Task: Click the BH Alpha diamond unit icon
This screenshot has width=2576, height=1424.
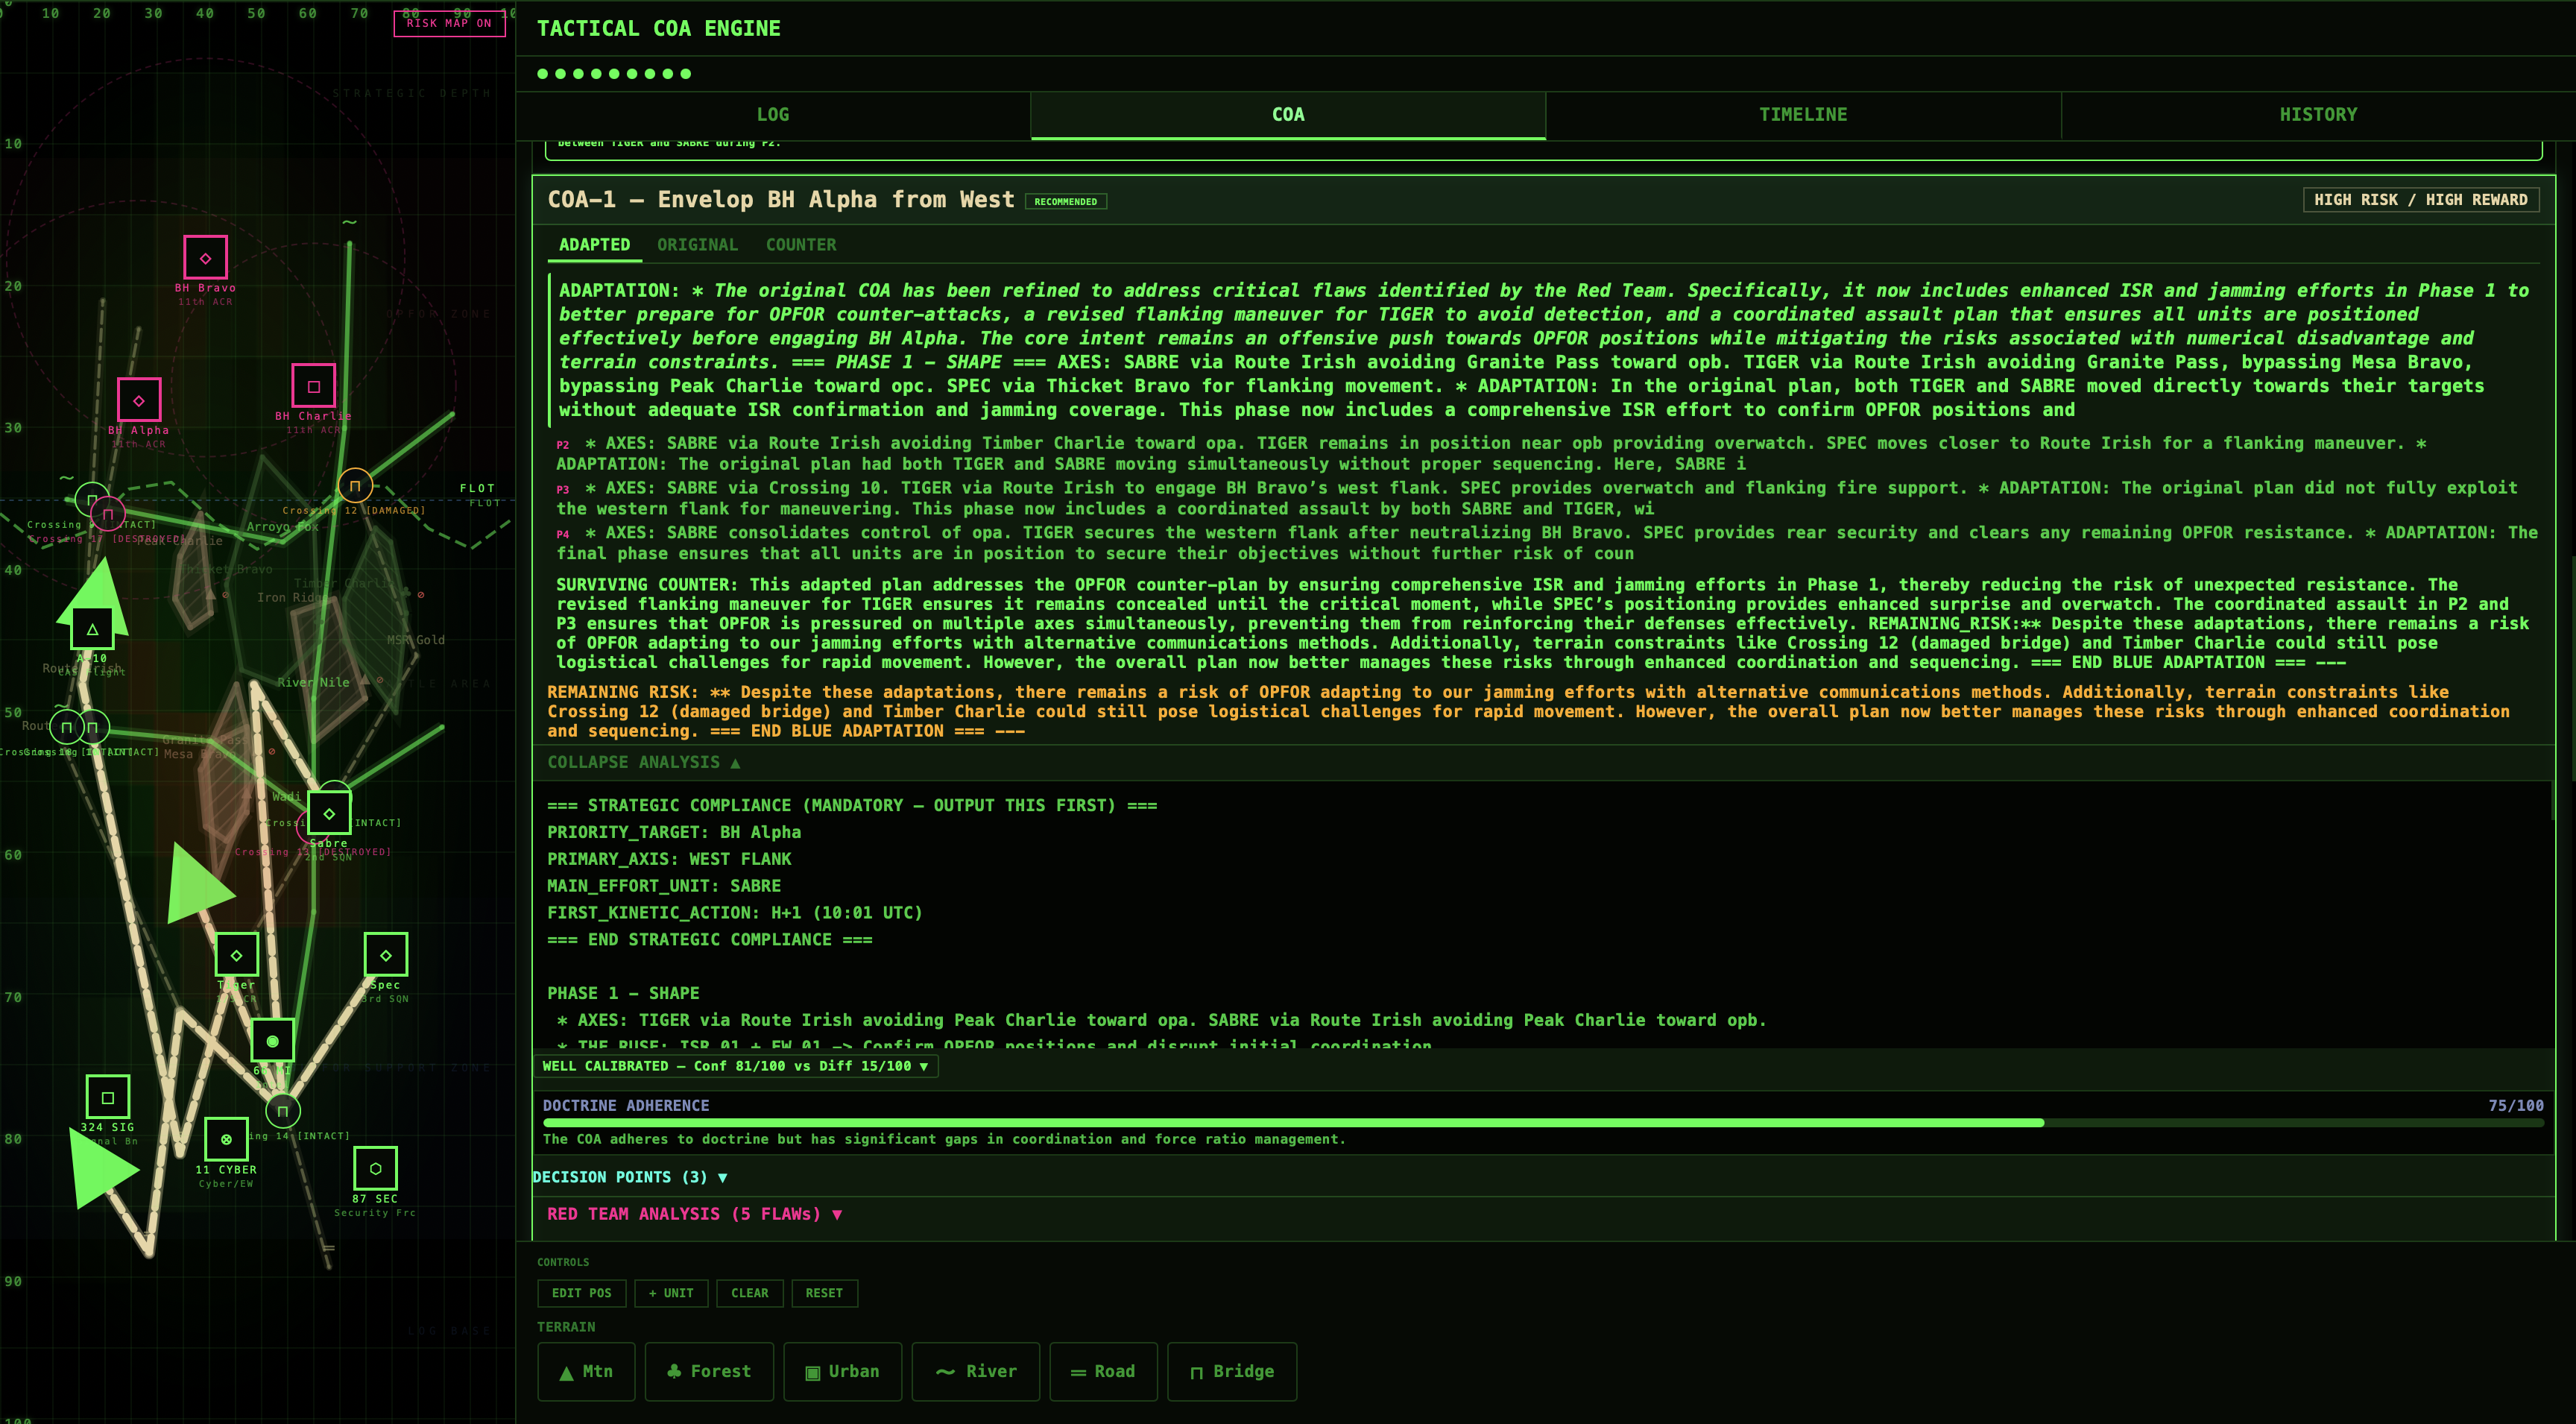Action: (139, 400)
